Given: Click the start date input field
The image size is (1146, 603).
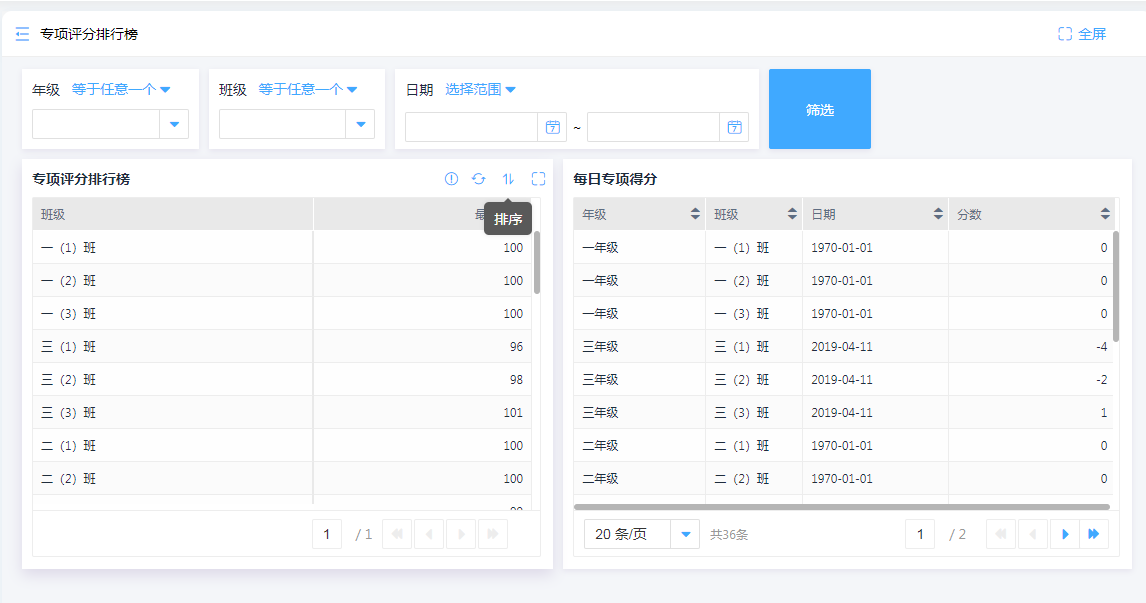Looking at the screenshot, I should (472, 127).
